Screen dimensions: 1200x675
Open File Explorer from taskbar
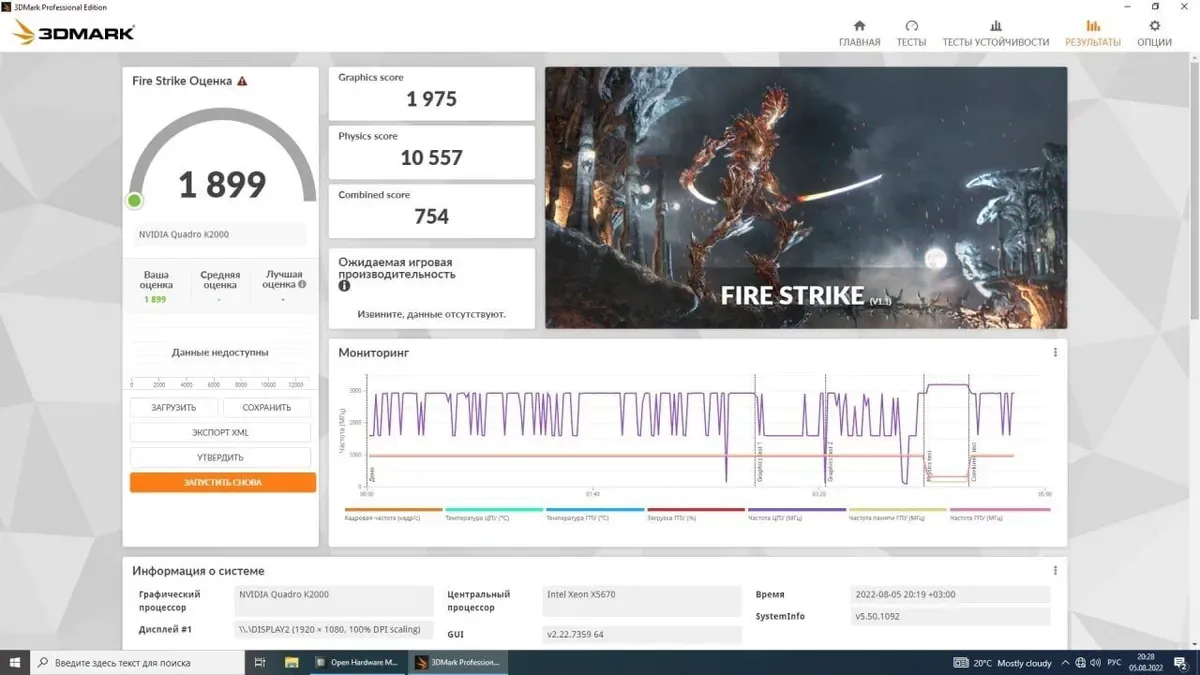point(292,662)
